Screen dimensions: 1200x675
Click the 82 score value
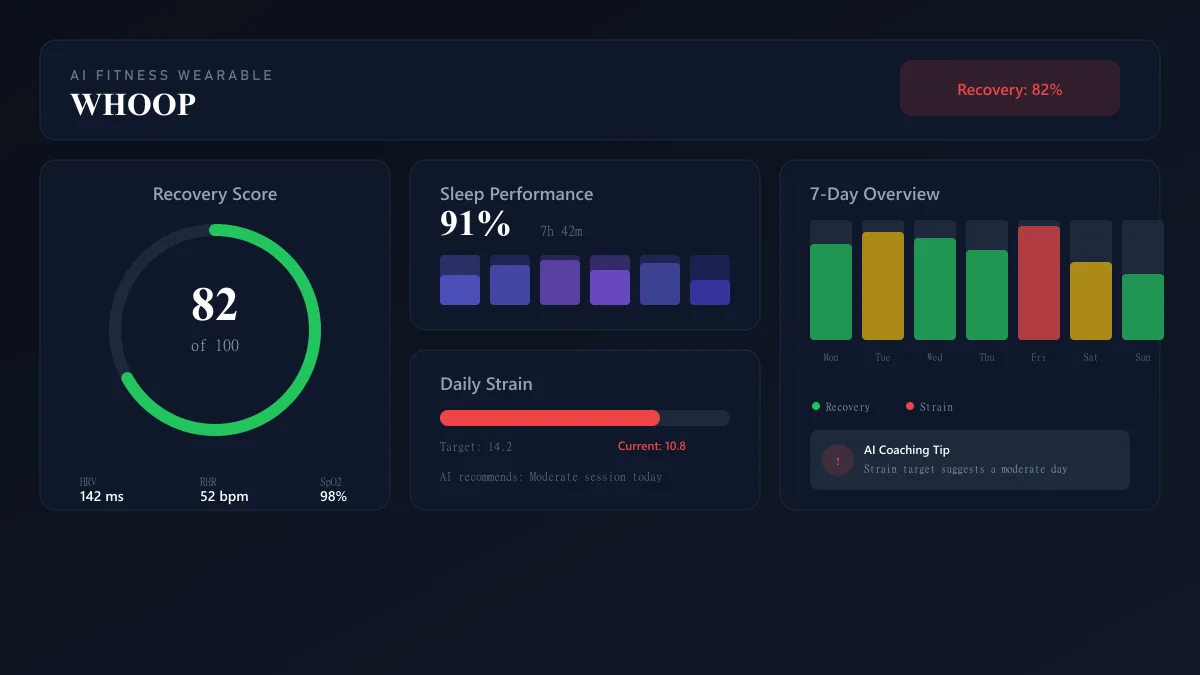(x=215, y=305)
